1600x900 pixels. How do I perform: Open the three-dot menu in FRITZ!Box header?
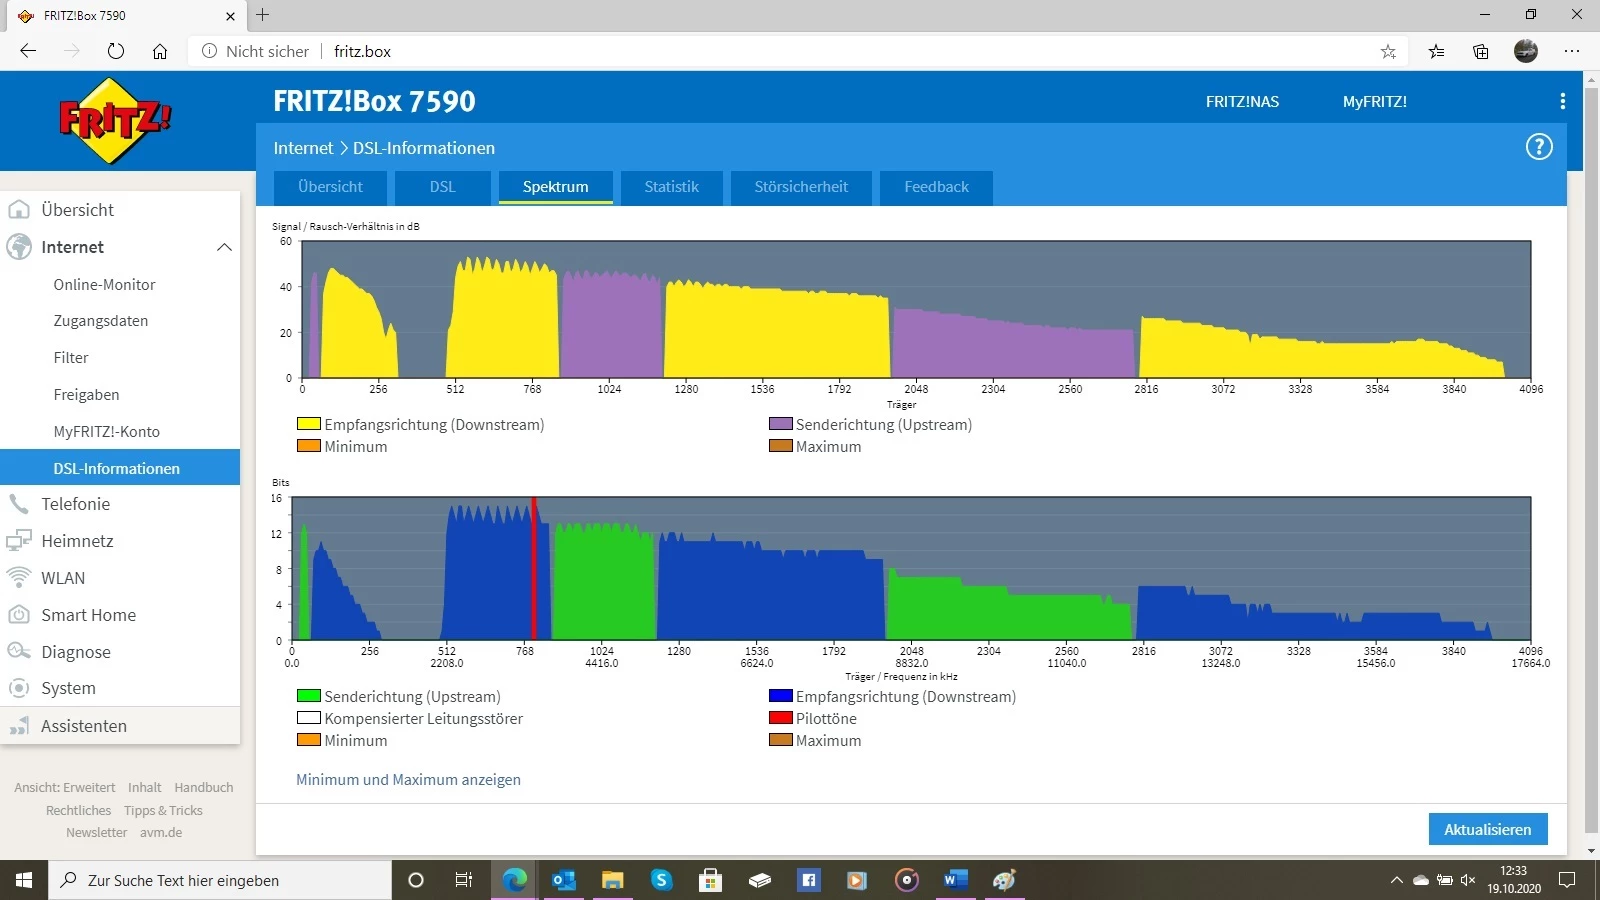coord(1562,101)
